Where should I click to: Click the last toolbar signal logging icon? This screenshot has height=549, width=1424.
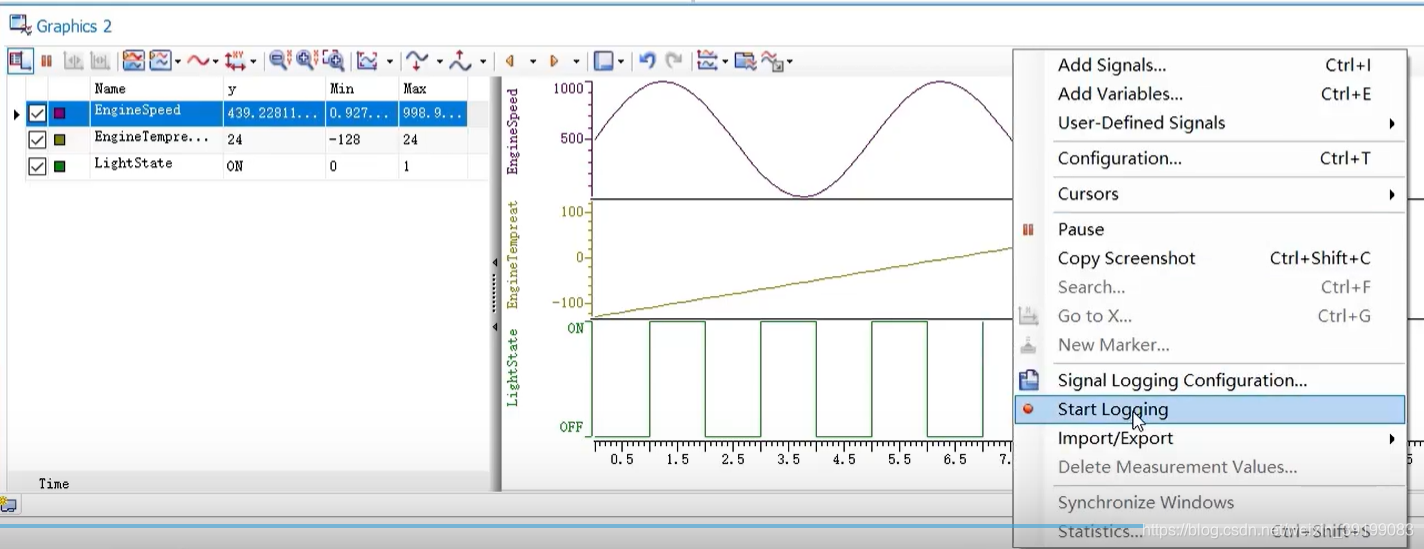[x=773, y=62]
